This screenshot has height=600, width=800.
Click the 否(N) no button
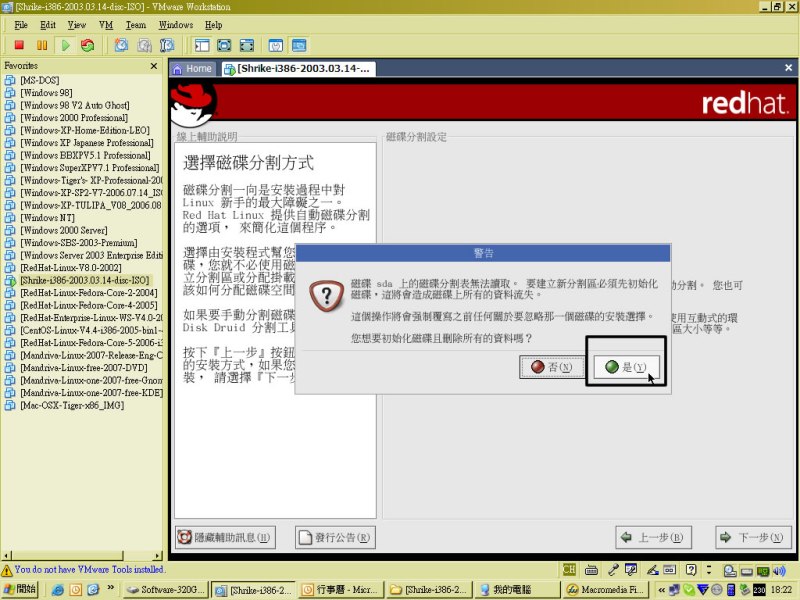tap(552, 366)
